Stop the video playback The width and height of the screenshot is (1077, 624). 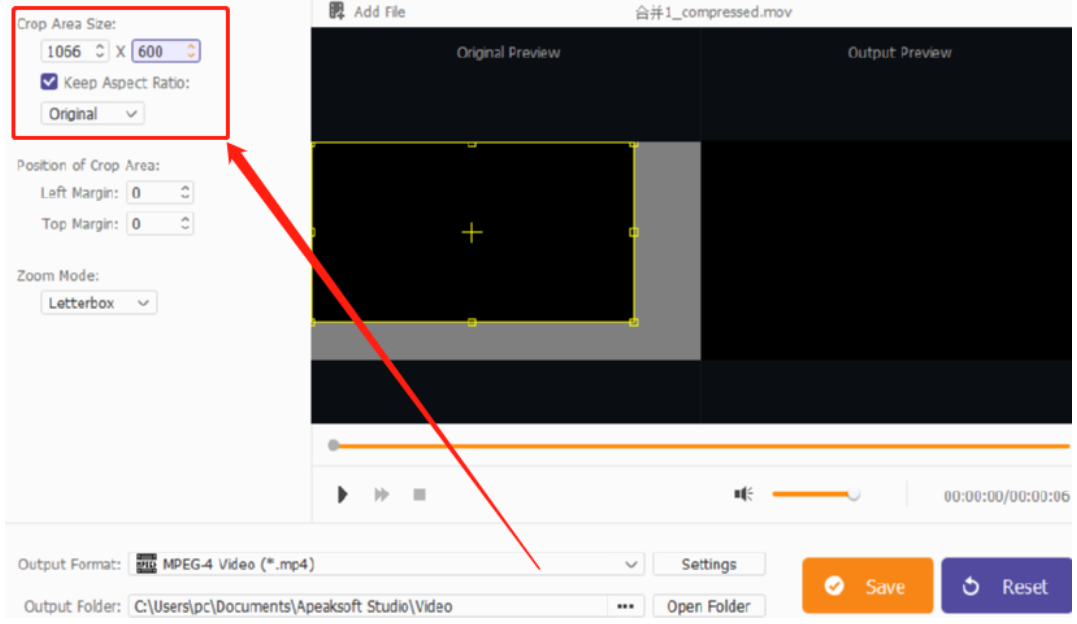pos(420,494)
